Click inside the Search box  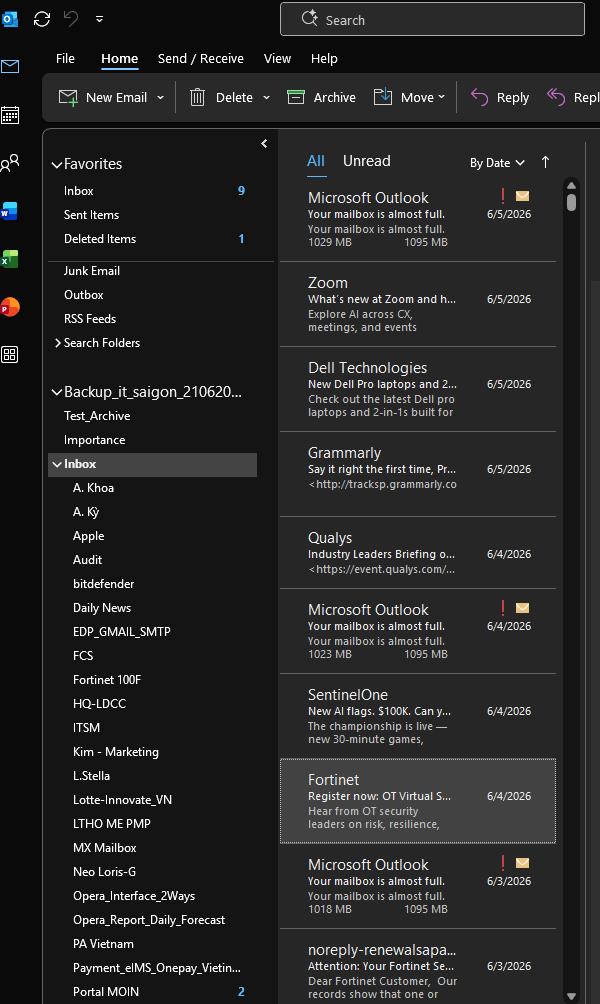point(432,20)
